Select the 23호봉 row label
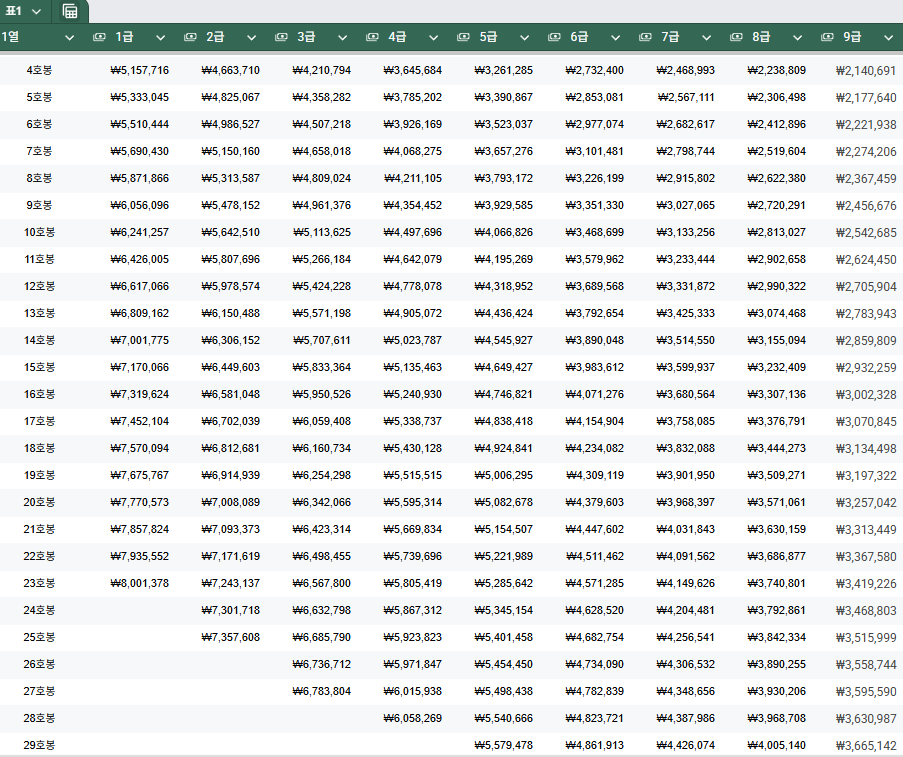The height and width of the screenshot is (757, 903). (39, 583)
